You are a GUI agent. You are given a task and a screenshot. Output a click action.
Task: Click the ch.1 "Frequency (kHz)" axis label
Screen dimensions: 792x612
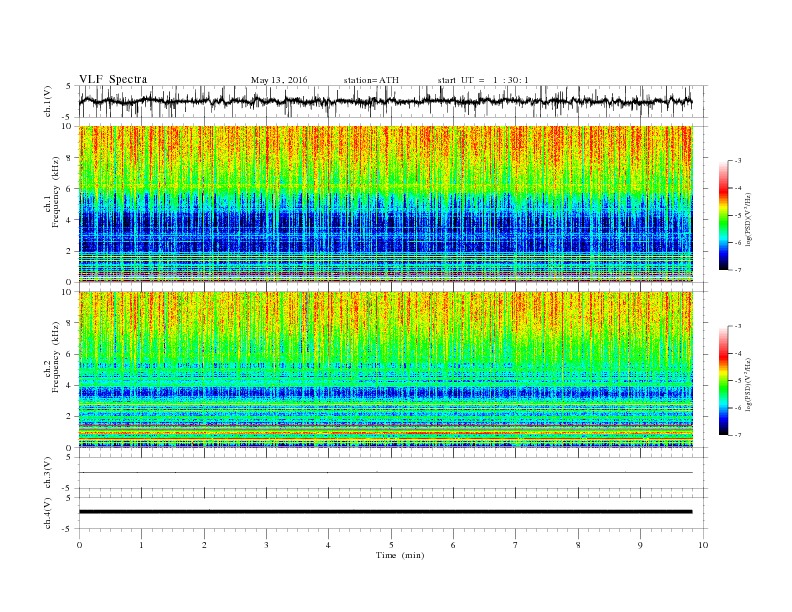(55, 192)
